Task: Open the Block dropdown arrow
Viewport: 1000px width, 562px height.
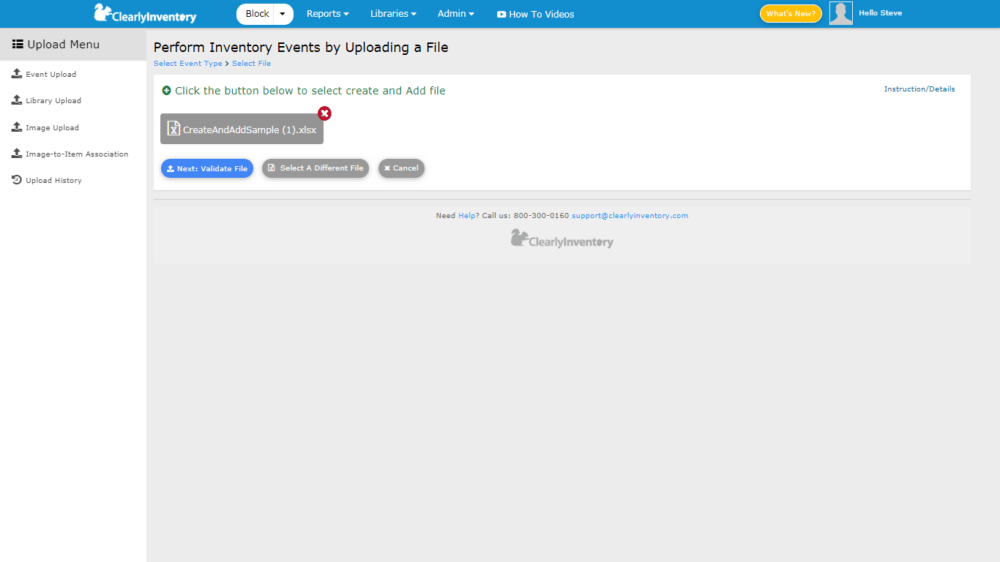Action: click(283, 14)
